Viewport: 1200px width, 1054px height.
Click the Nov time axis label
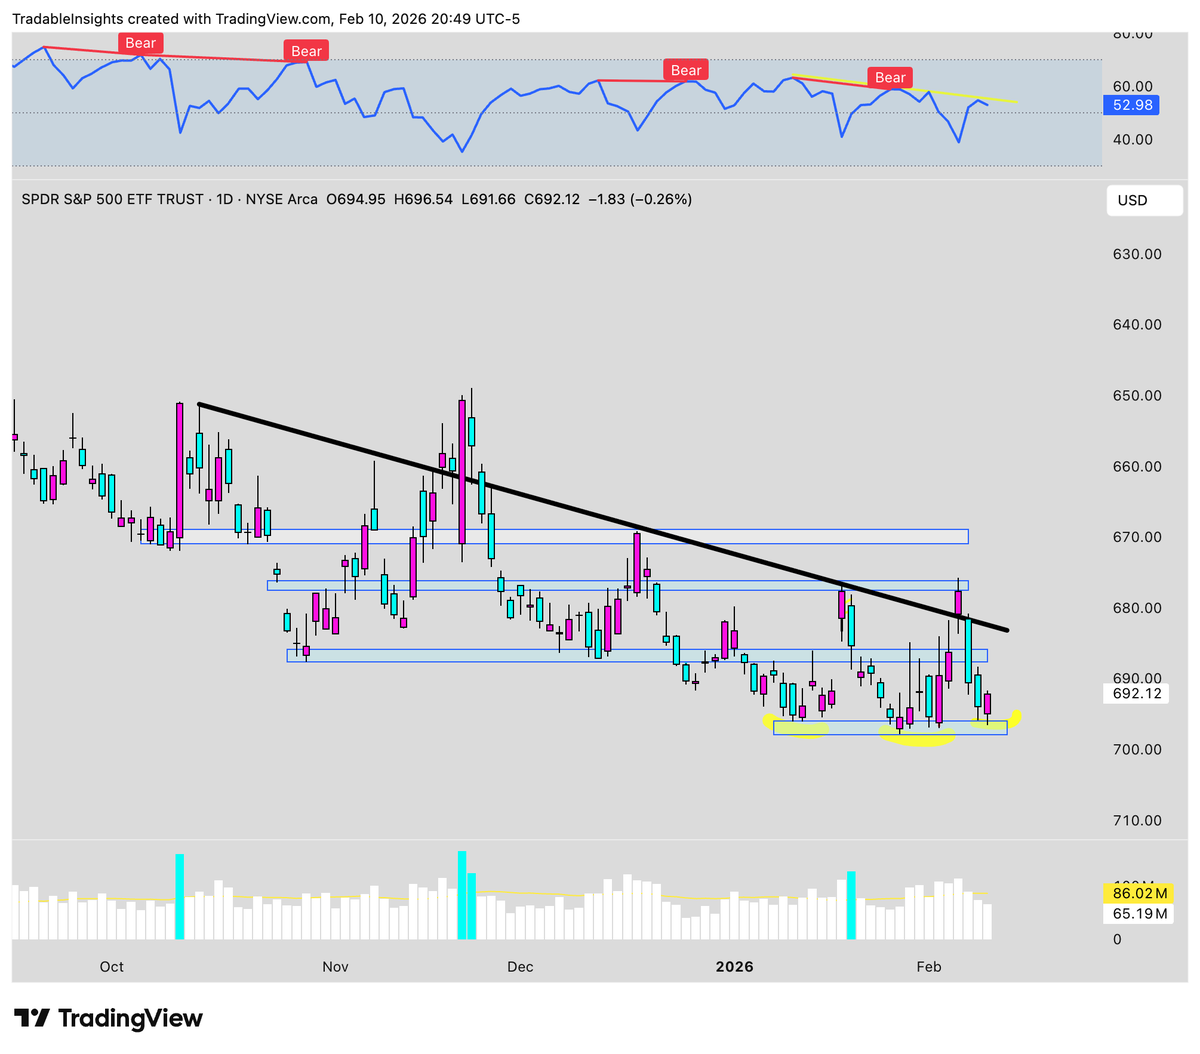coord(336,966)
